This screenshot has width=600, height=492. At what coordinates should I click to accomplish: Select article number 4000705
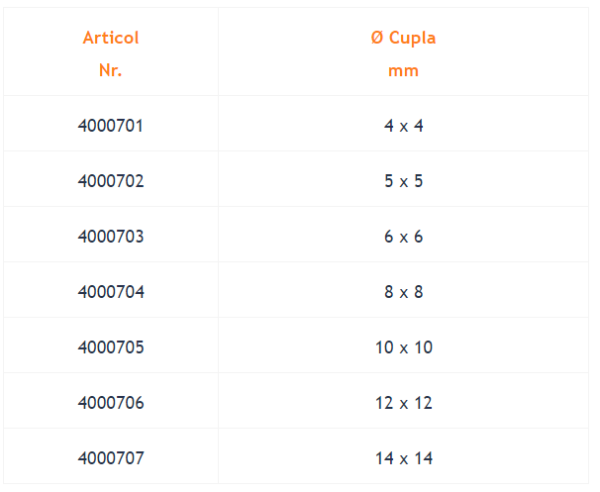[x=111, y=347]
